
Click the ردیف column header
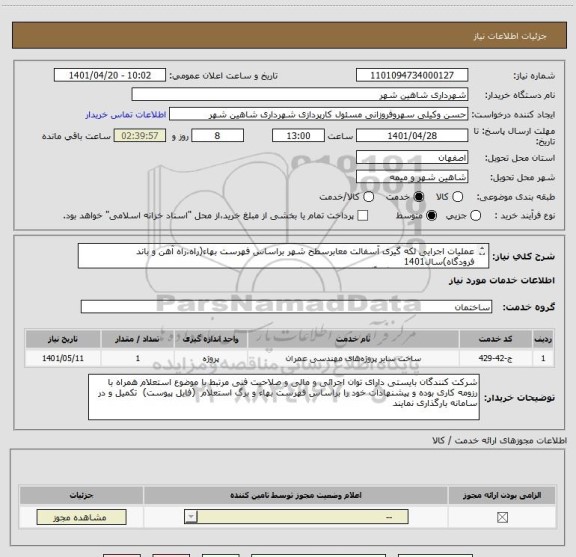(543, 339)
